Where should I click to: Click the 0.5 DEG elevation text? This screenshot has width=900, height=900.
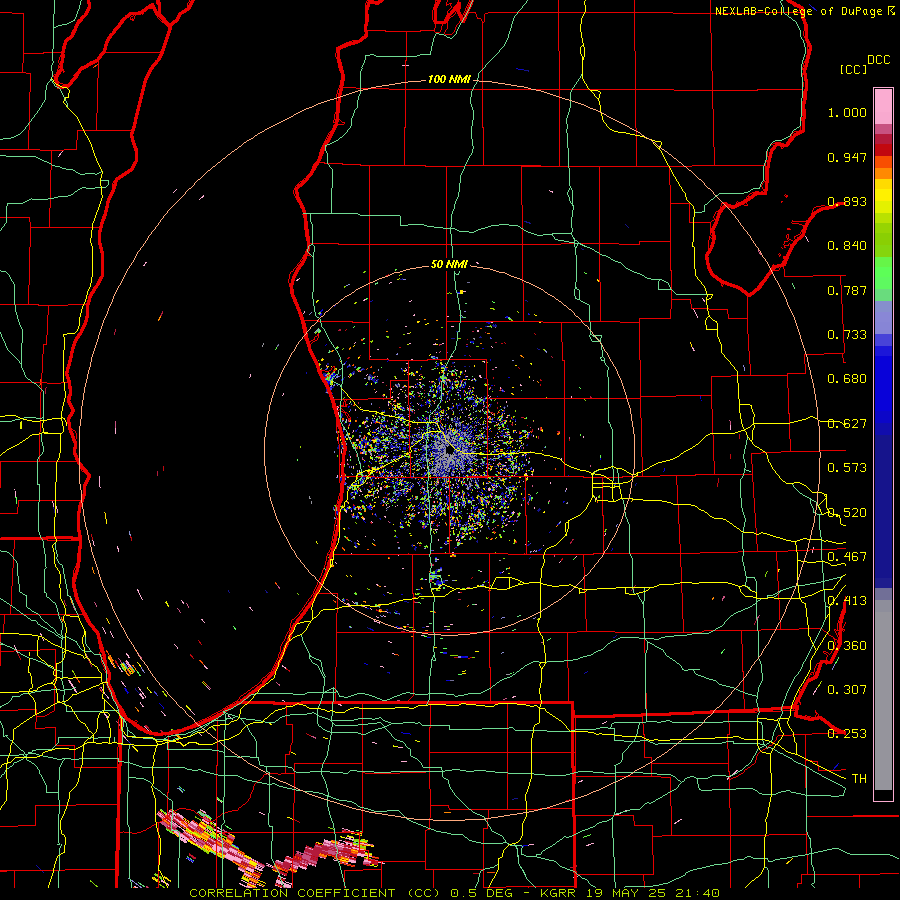pyautogui.click(x=481, y=893)
